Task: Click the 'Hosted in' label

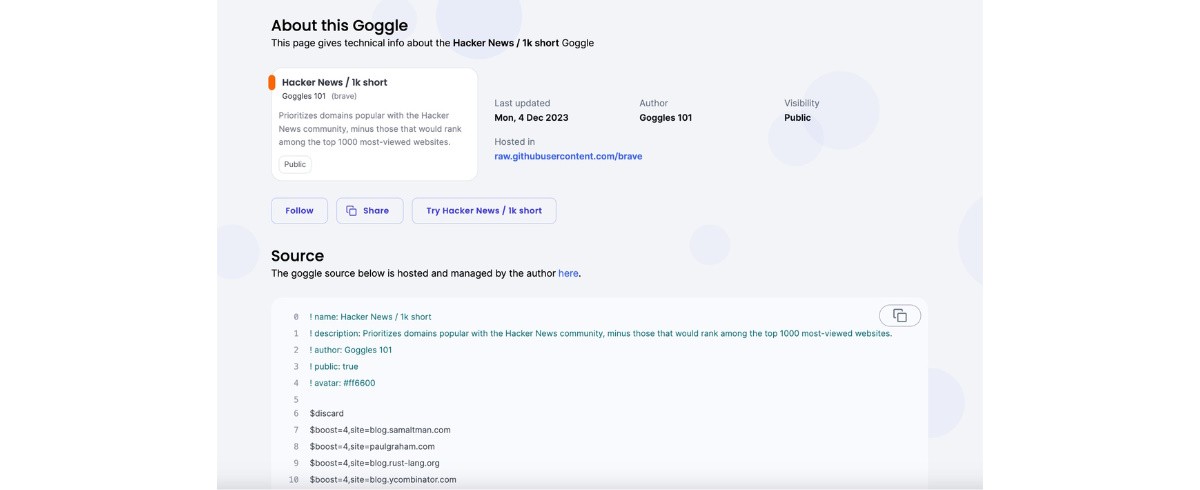Action: point(514,142)
